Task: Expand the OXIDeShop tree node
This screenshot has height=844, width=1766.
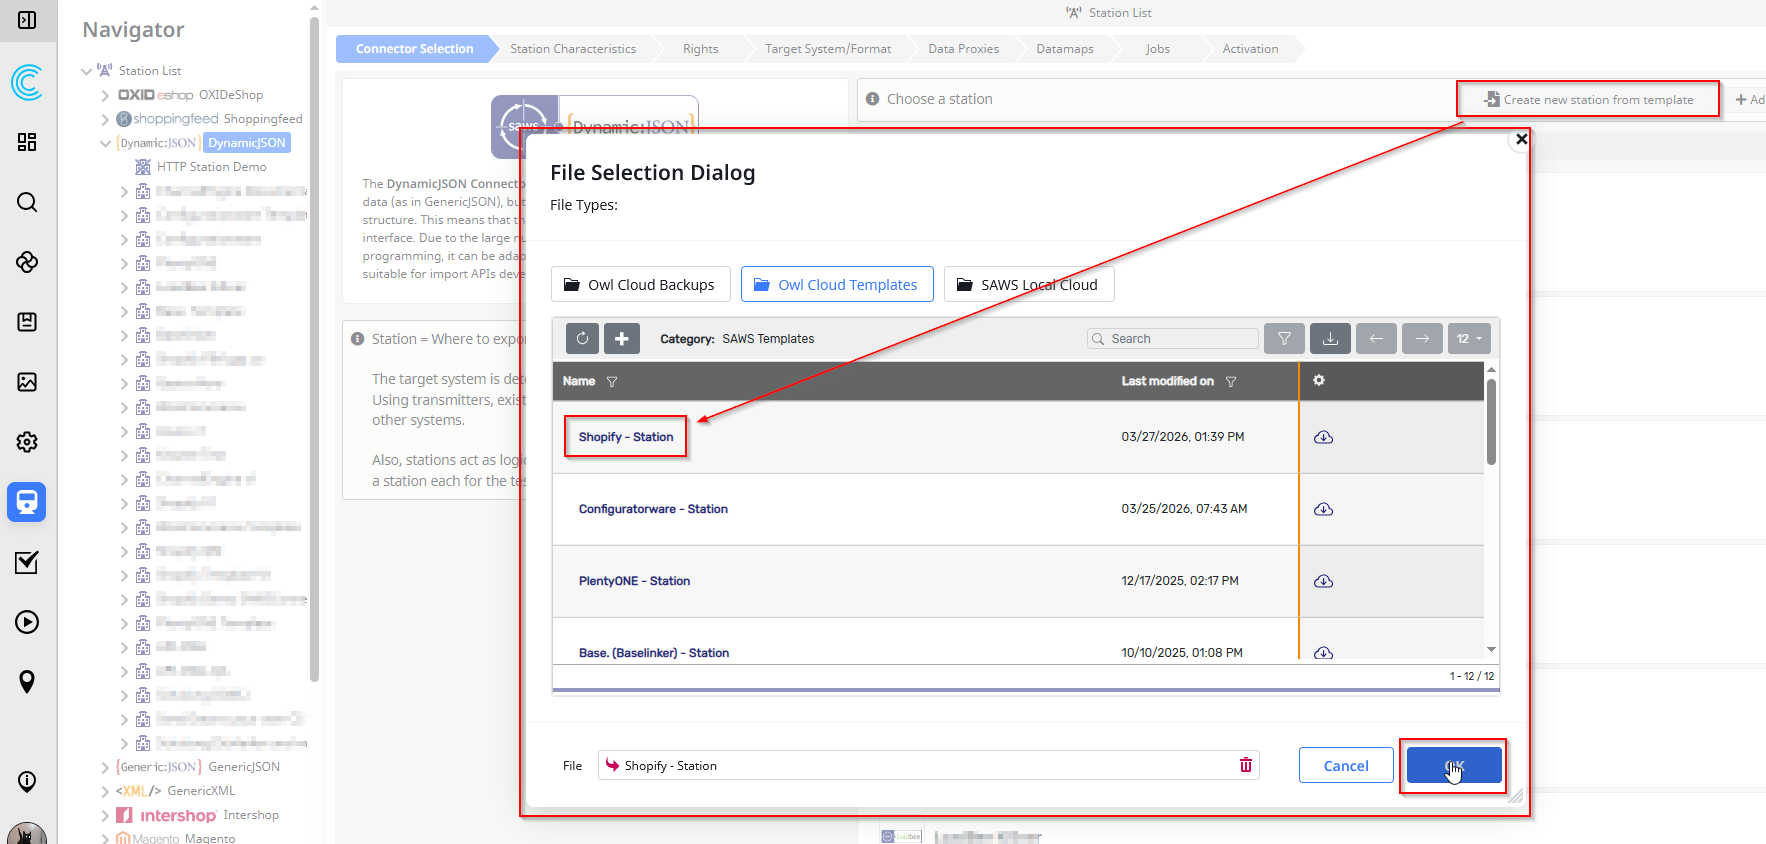Action: coord(105,95)
